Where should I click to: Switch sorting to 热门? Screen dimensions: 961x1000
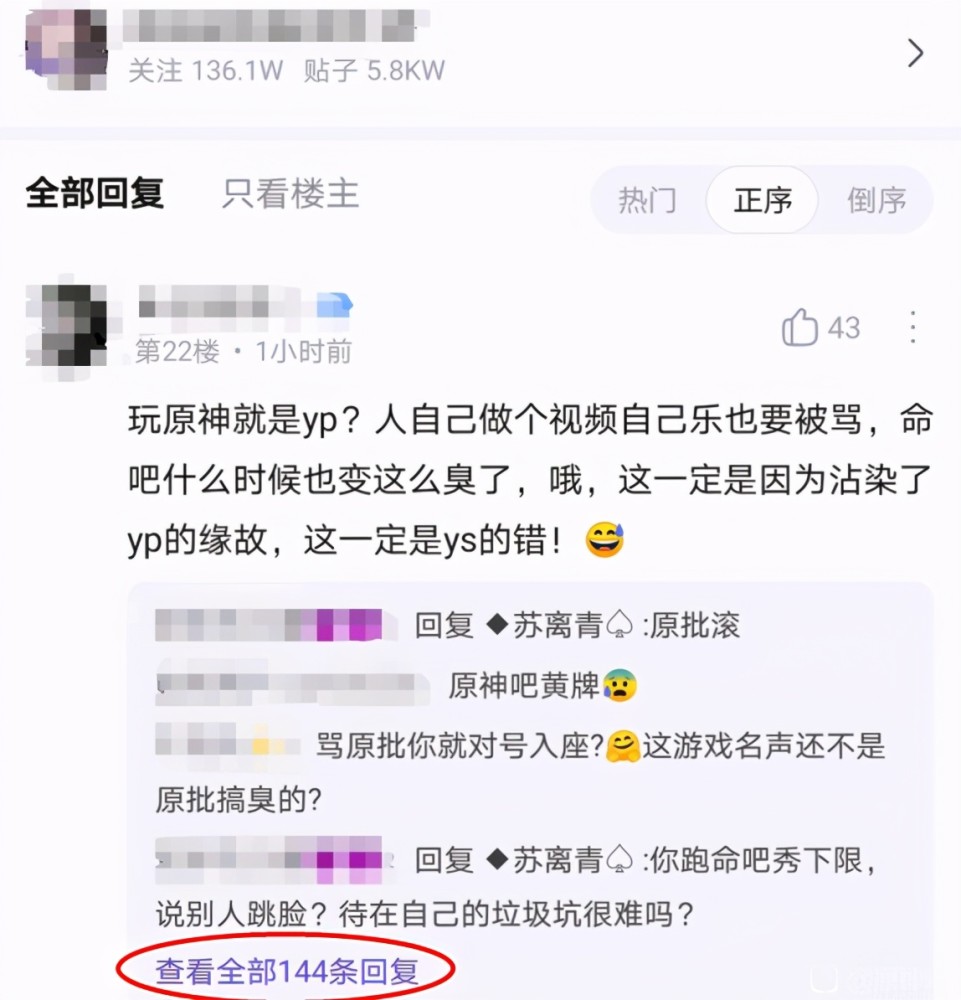coord(647,200)
